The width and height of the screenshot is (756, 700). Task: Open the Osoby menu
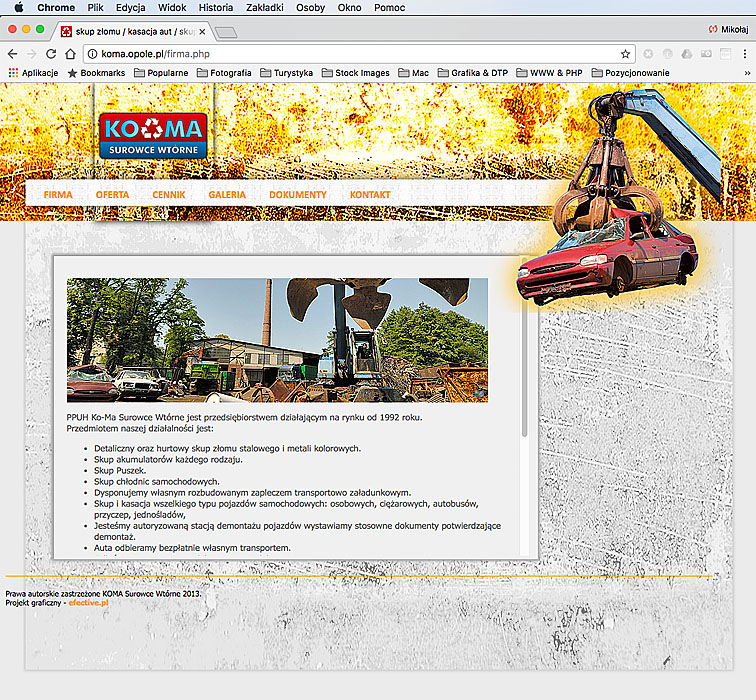(310, 8)
